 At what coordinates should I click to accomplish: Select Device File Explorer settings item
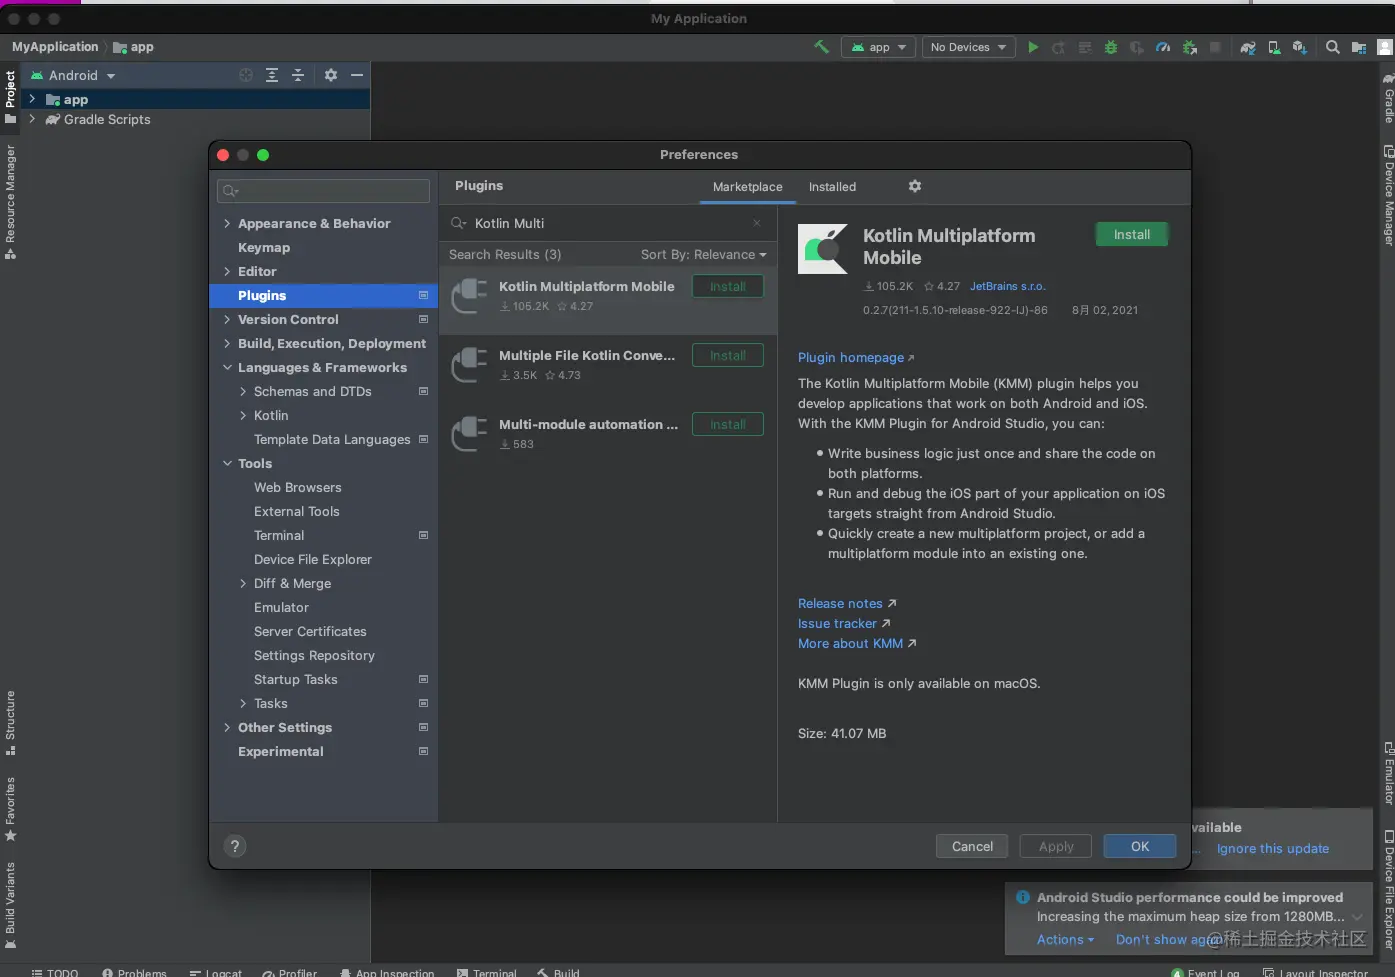click(x=313, y=559)
